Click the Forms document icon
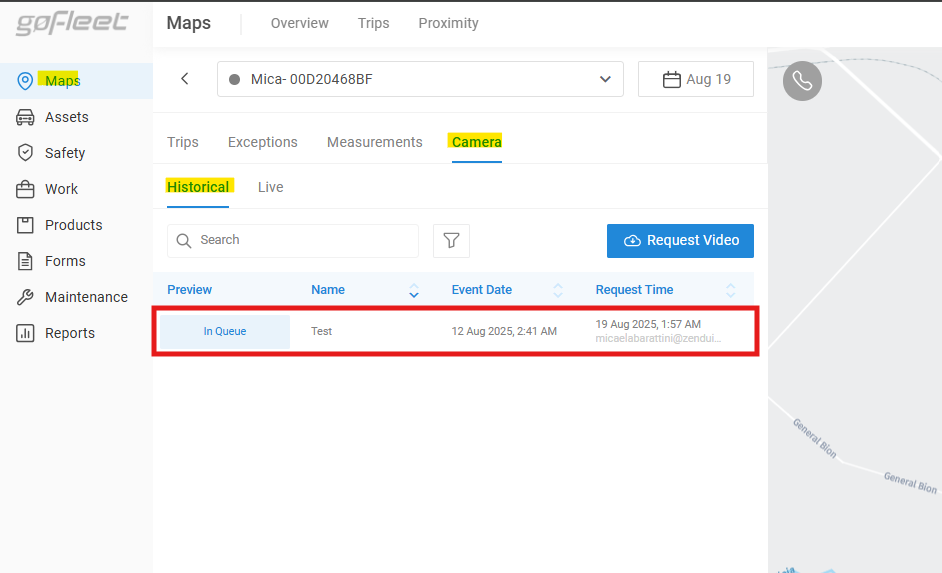Image resolution: width=942 pixels, height=573 pixels. tap(25, 261)
